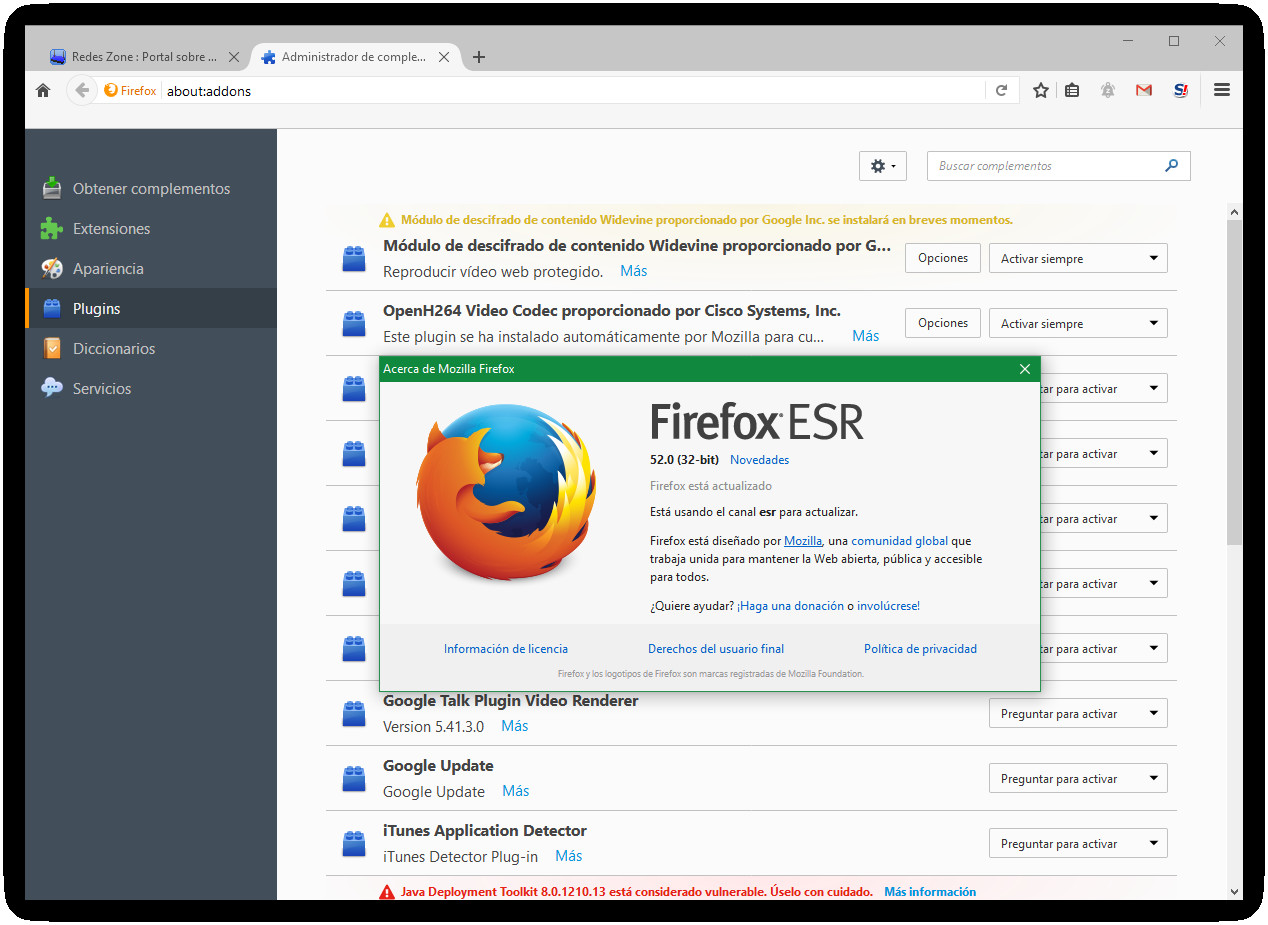Open Novedades link in About dialog
Image resolution: width=1268 pixels, height=925 pixels.
(759, 460)
